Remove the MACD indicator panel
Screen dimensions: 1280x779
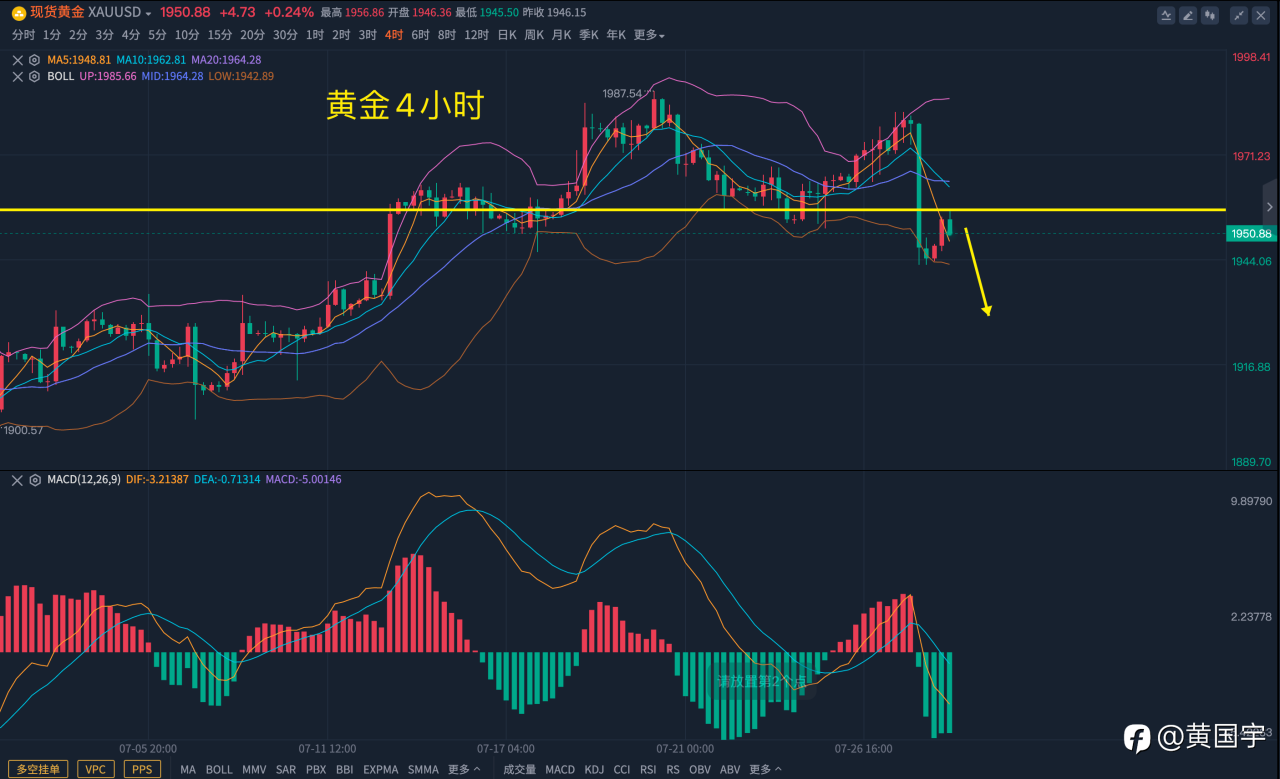click(x=17, y=480)
